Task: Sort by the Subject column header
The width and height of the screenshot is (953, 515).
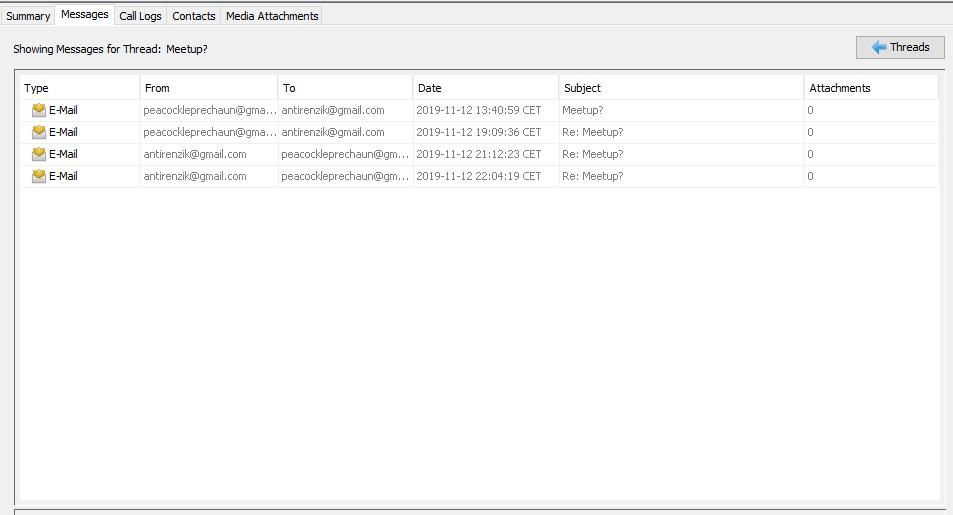Action: pos(680,88)
